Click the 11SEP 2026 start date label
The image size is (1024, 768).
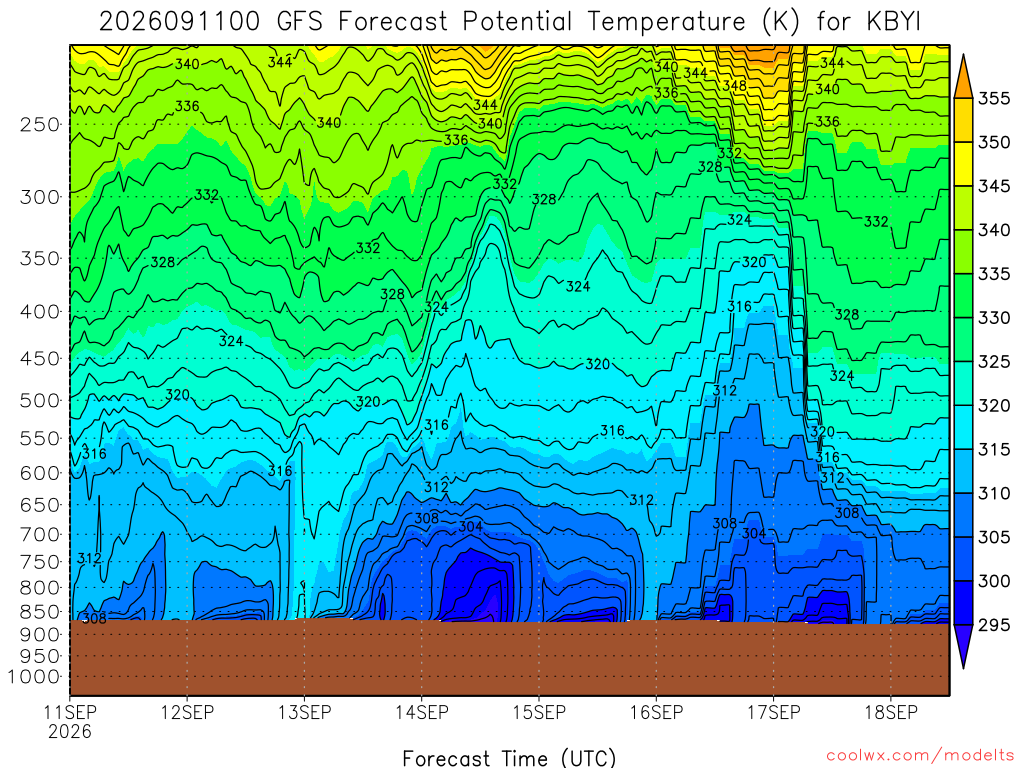click(x=70, y=722)
